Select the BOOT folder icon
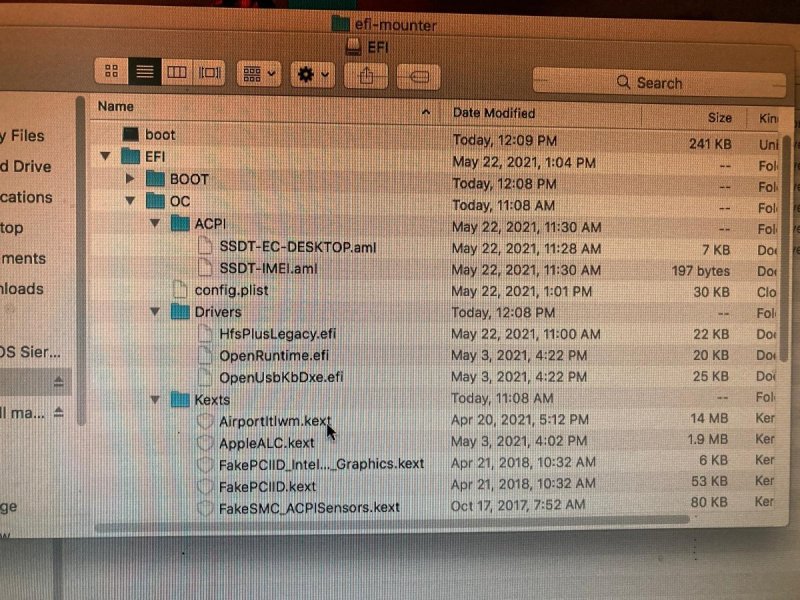The width and height of the screenshot is (800, 600). point(155,179)
